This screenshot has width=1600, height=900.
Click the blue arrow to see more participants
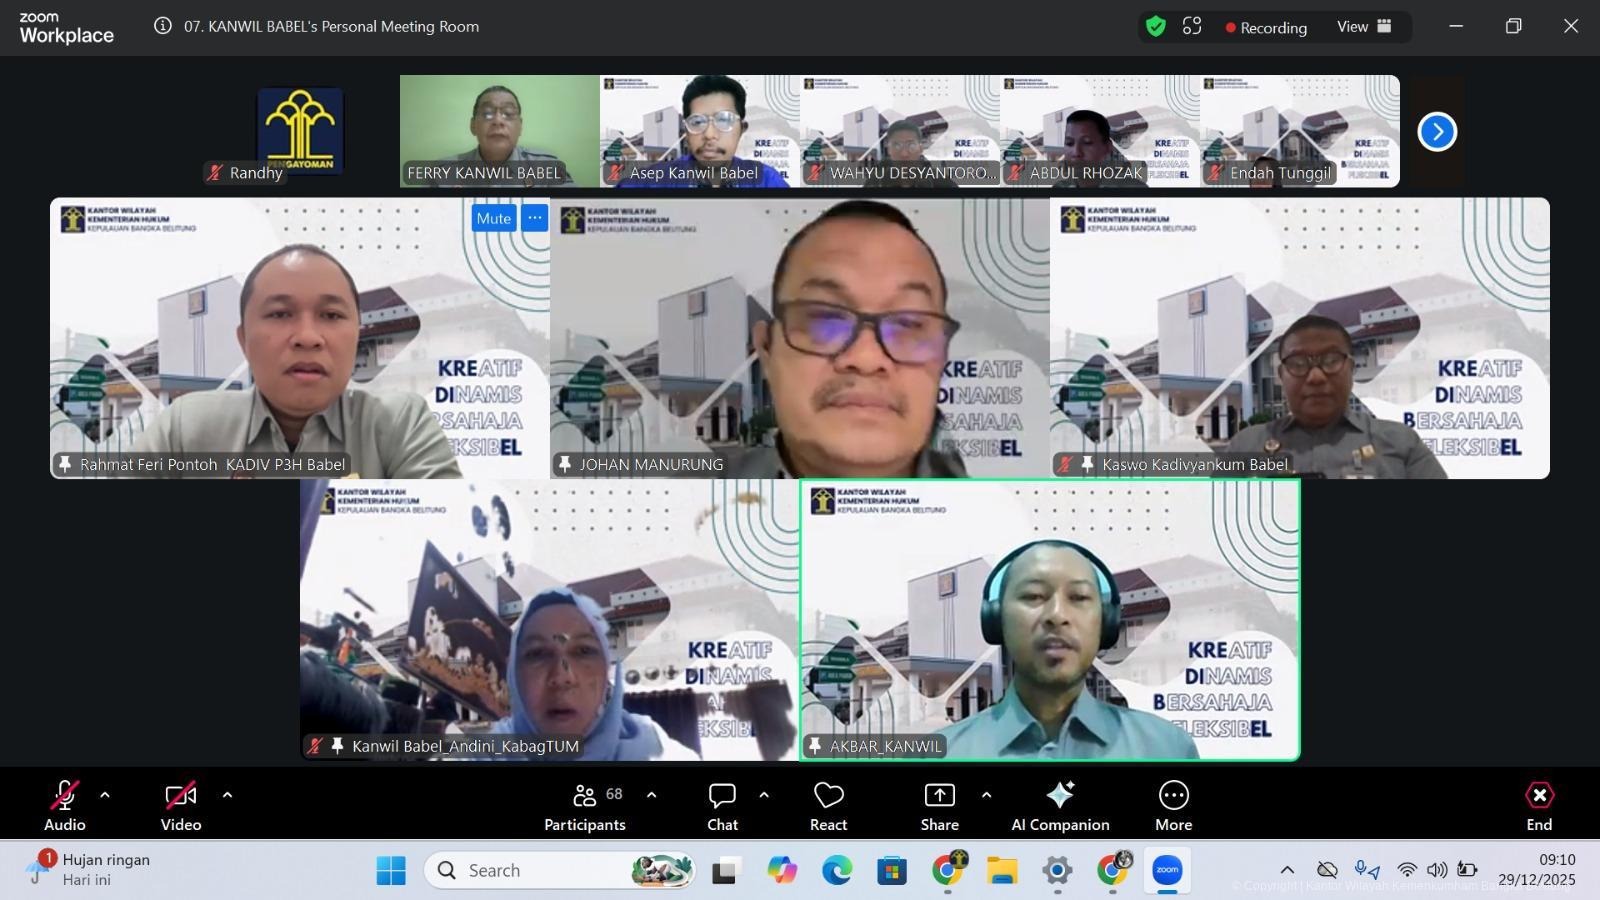point(1437,131)
